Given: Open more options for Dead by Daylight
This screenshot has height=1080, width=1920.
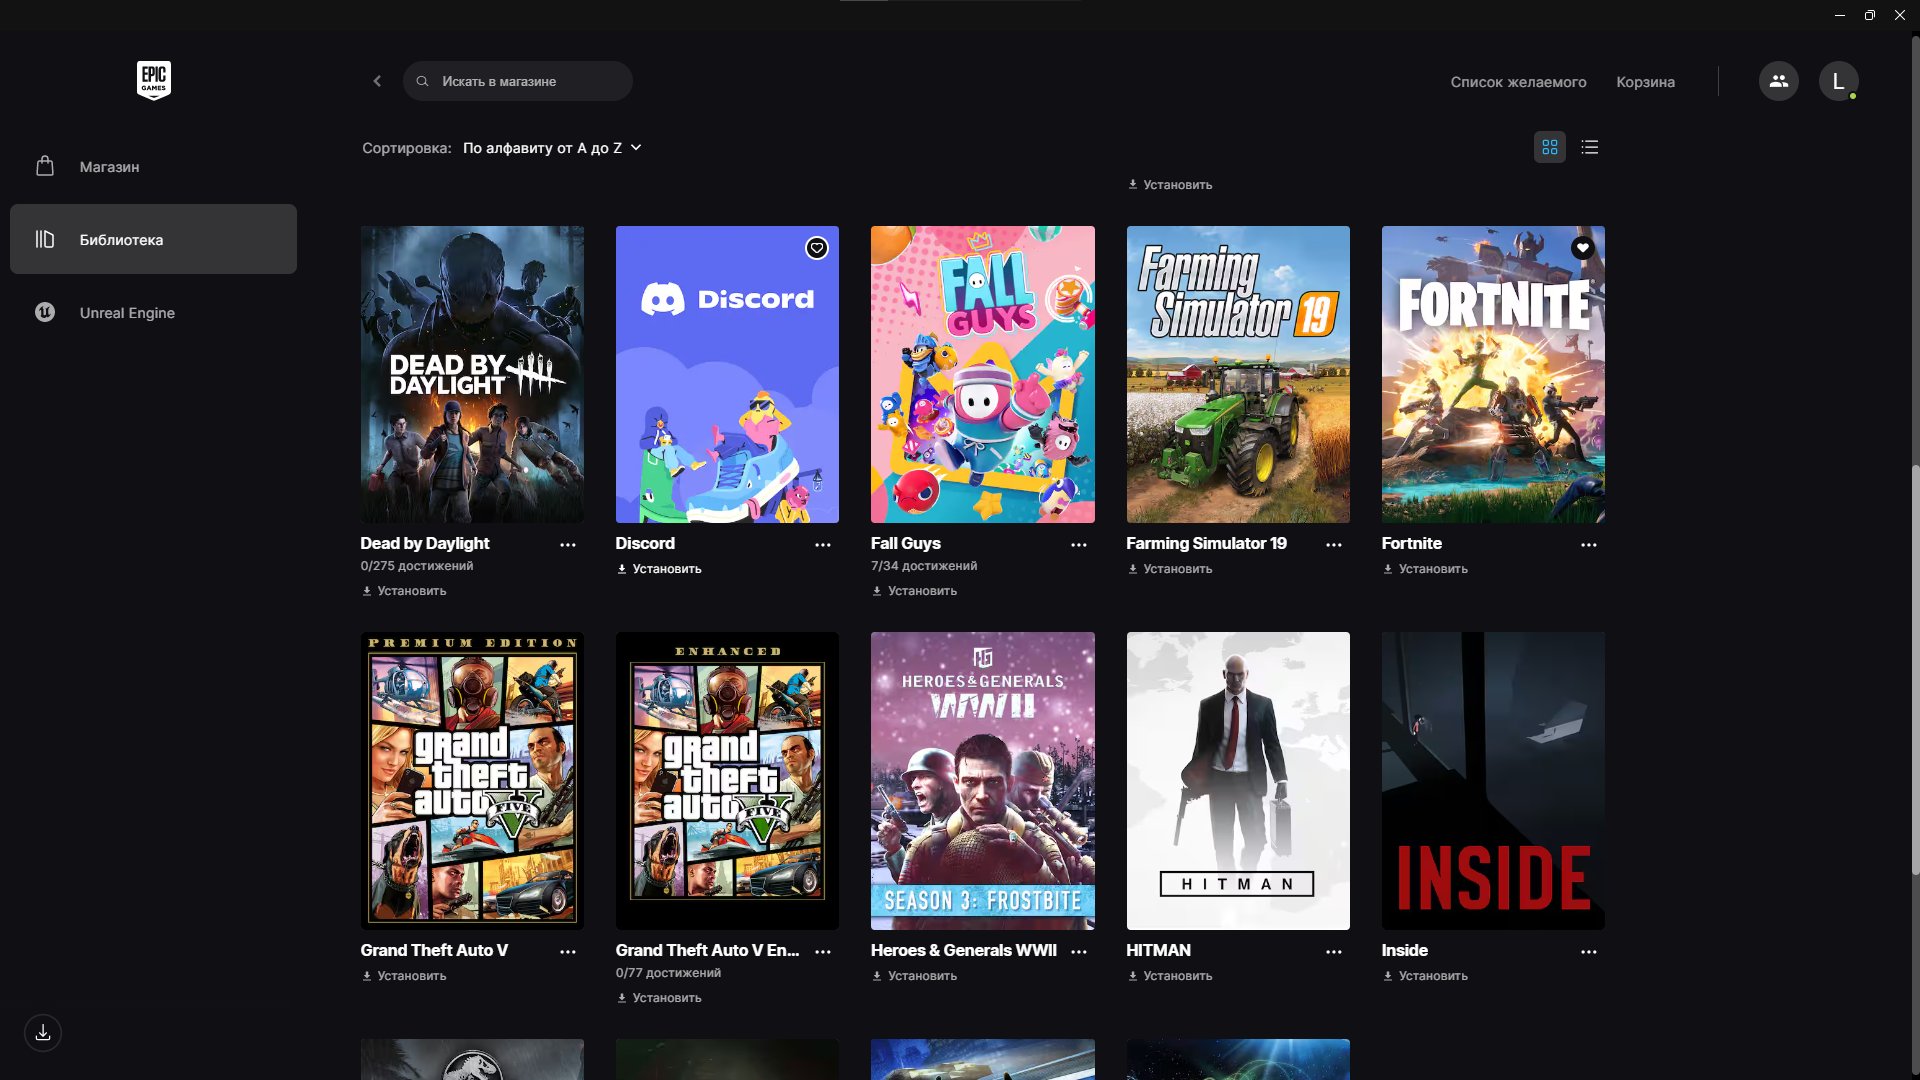Looking at the screenshot, I should point(567,545).
